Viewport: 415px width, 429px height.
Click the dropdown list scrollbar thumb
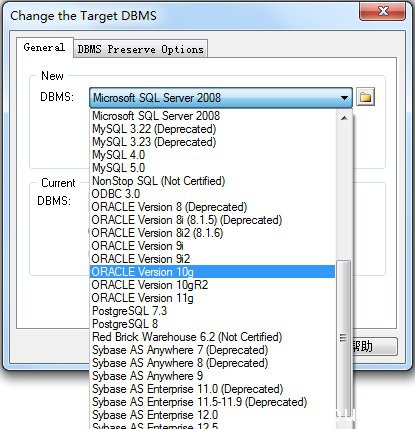[343, 337]
